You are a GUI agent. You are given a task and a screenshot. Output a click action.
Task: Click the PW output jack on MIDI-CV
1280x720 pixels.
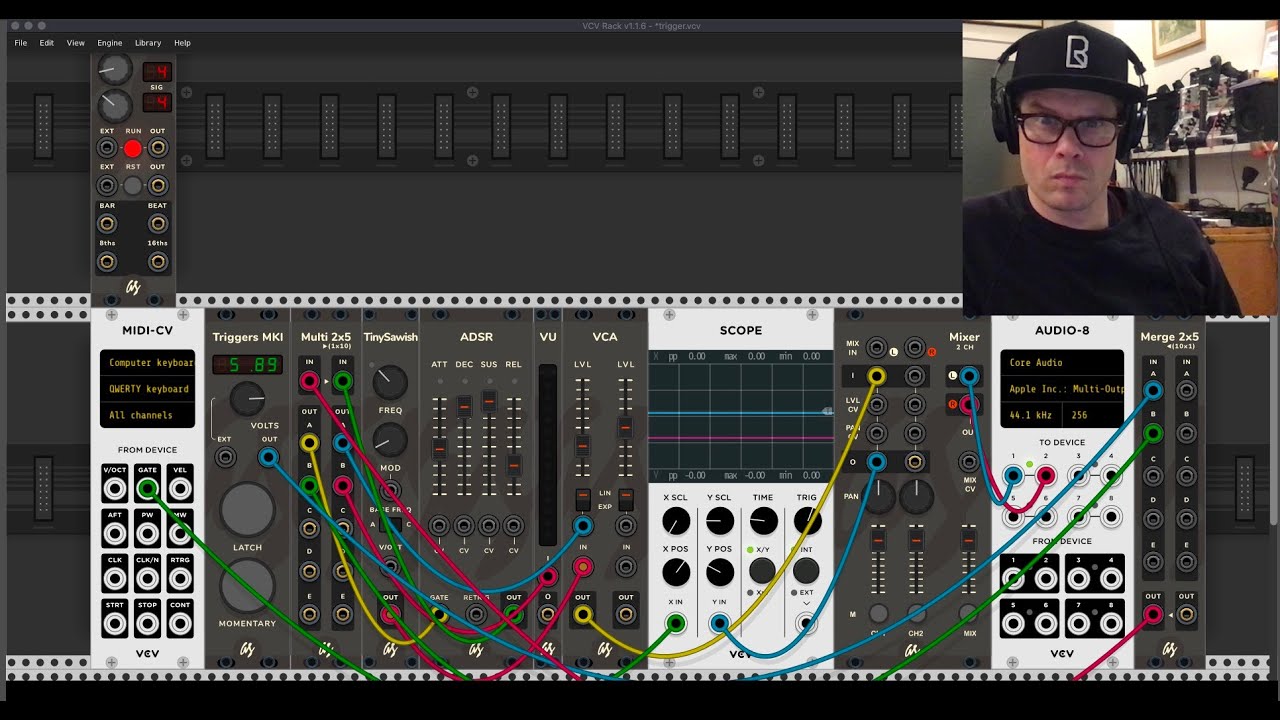[x=148, y=534]
